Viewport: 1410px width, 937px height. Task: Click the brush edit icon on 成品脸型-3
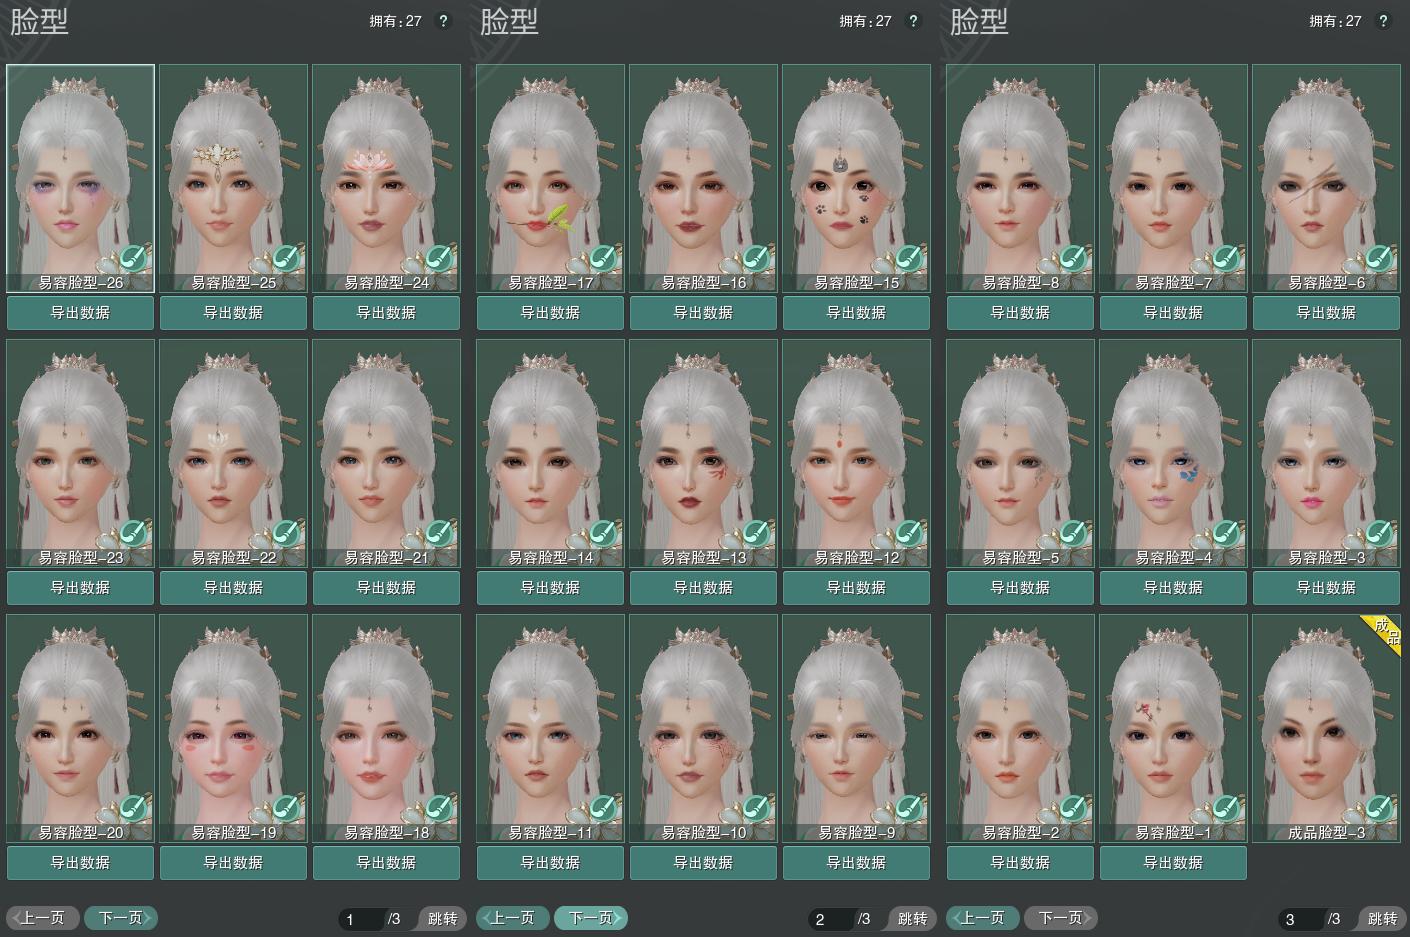[1379, 809]
